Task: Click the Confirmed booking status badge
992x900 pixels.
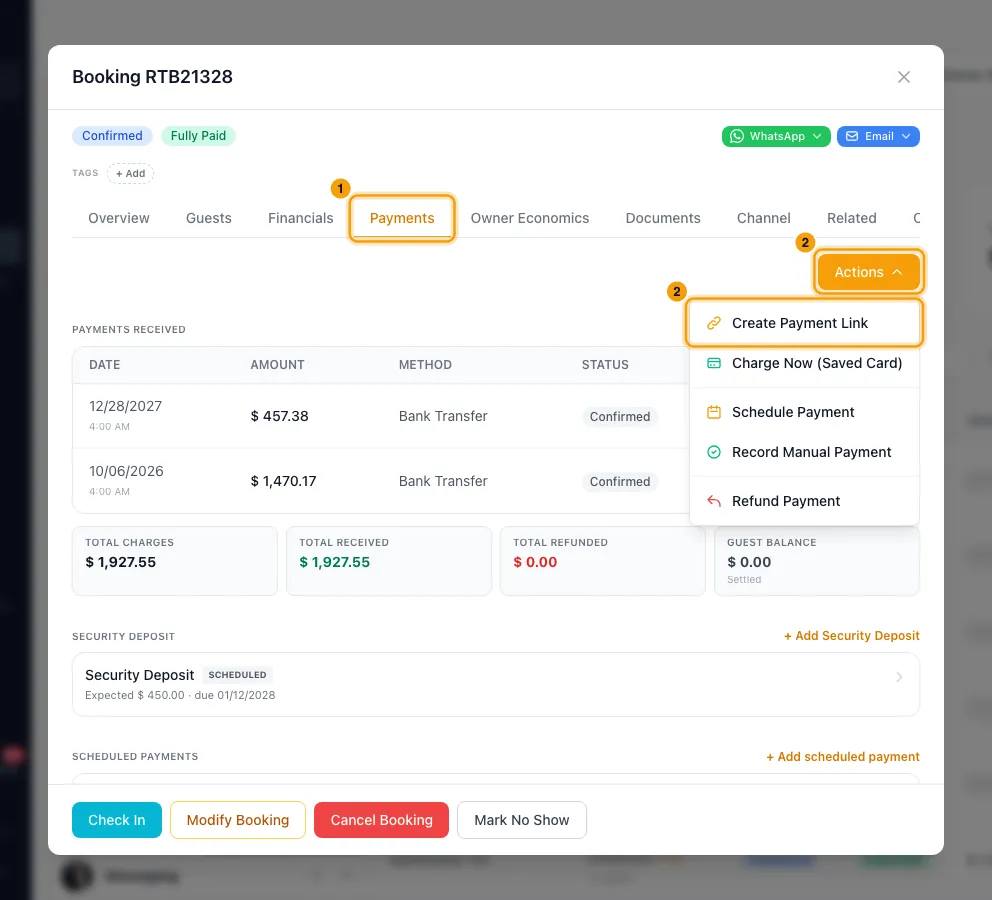Action: pyautogui.click(x=112, y=136)
